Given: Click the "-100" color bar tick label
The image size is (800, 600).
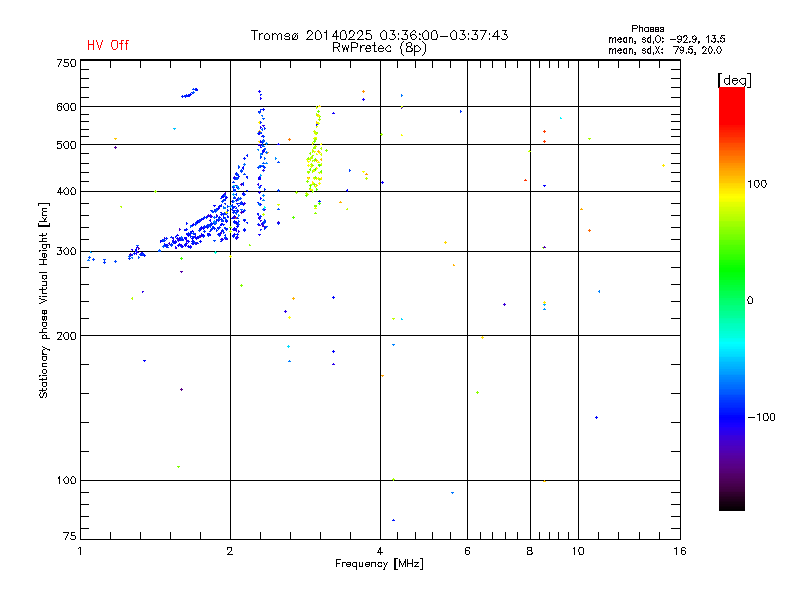Looking at the screenshot, I should pyautogui.click(x=761, y=417).
